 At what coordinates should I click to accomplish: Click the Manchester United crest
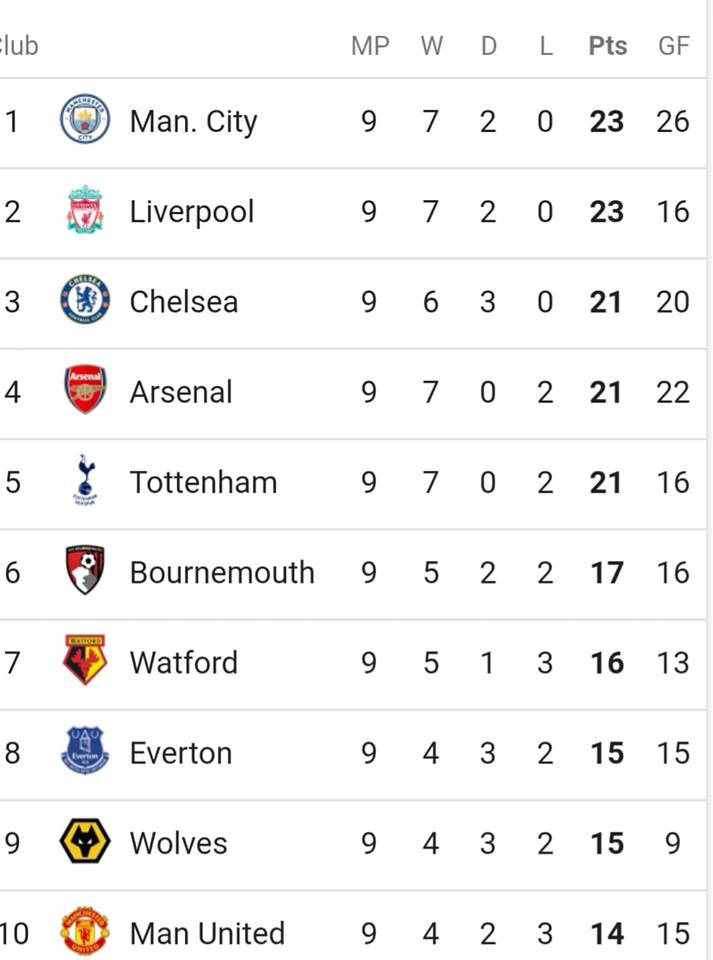(x=85, y=931)
